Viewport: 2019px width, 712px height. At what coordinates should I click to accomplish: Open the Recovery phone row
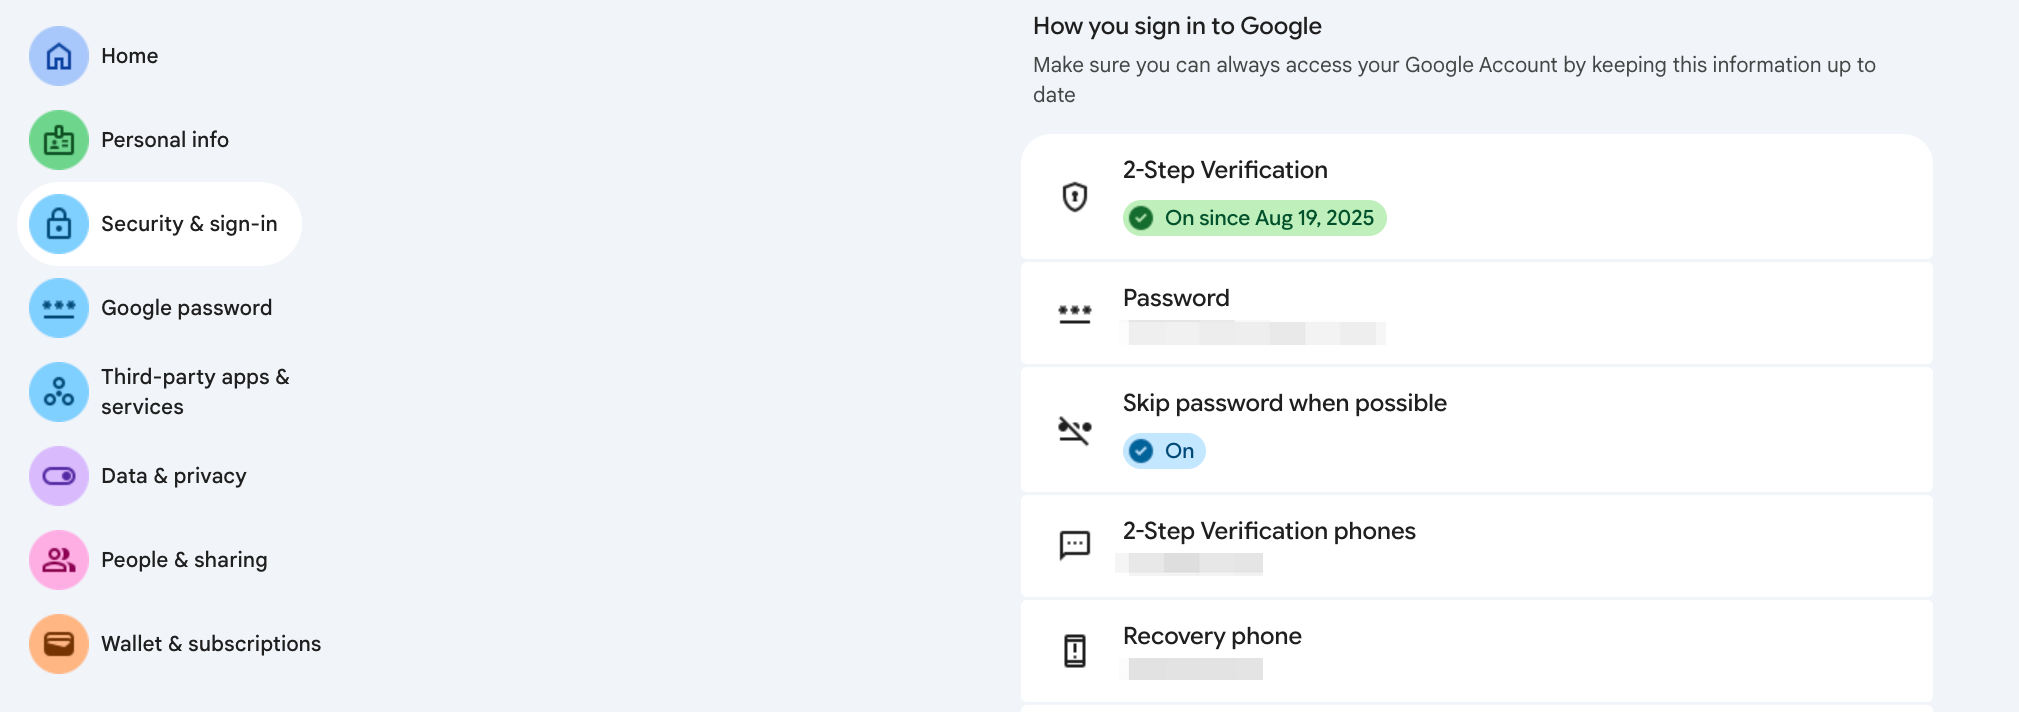(x=1476, y=650)
